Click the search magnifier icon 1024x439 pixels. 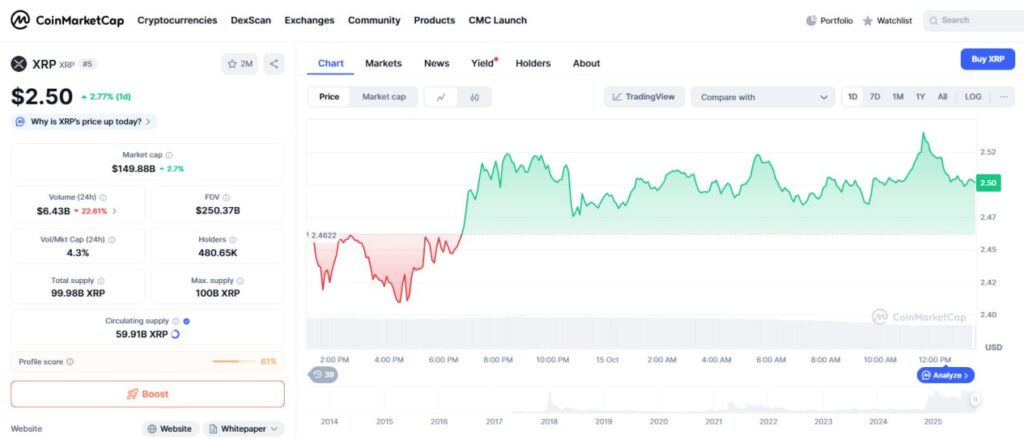(934, 21)
